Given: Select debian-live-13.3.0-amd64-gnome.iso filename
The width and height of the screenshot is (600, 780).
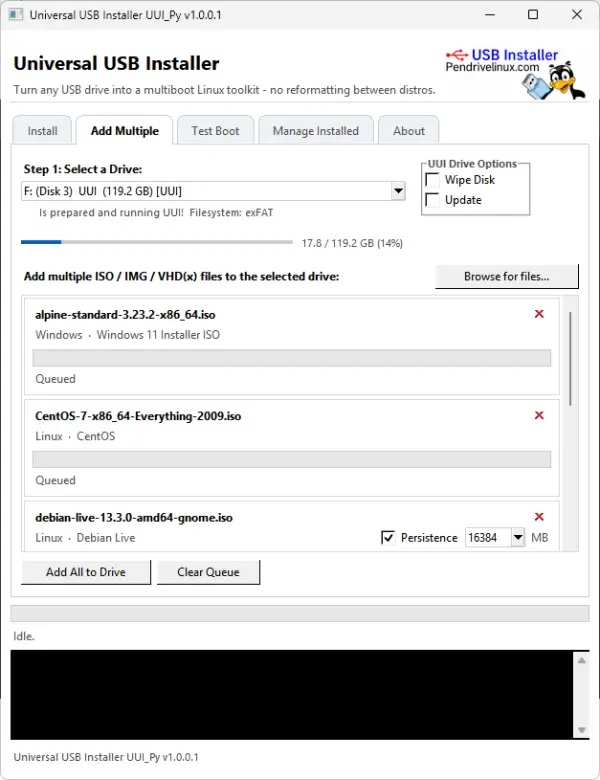Looking at the screenshot, I should (x=134, y=518).
